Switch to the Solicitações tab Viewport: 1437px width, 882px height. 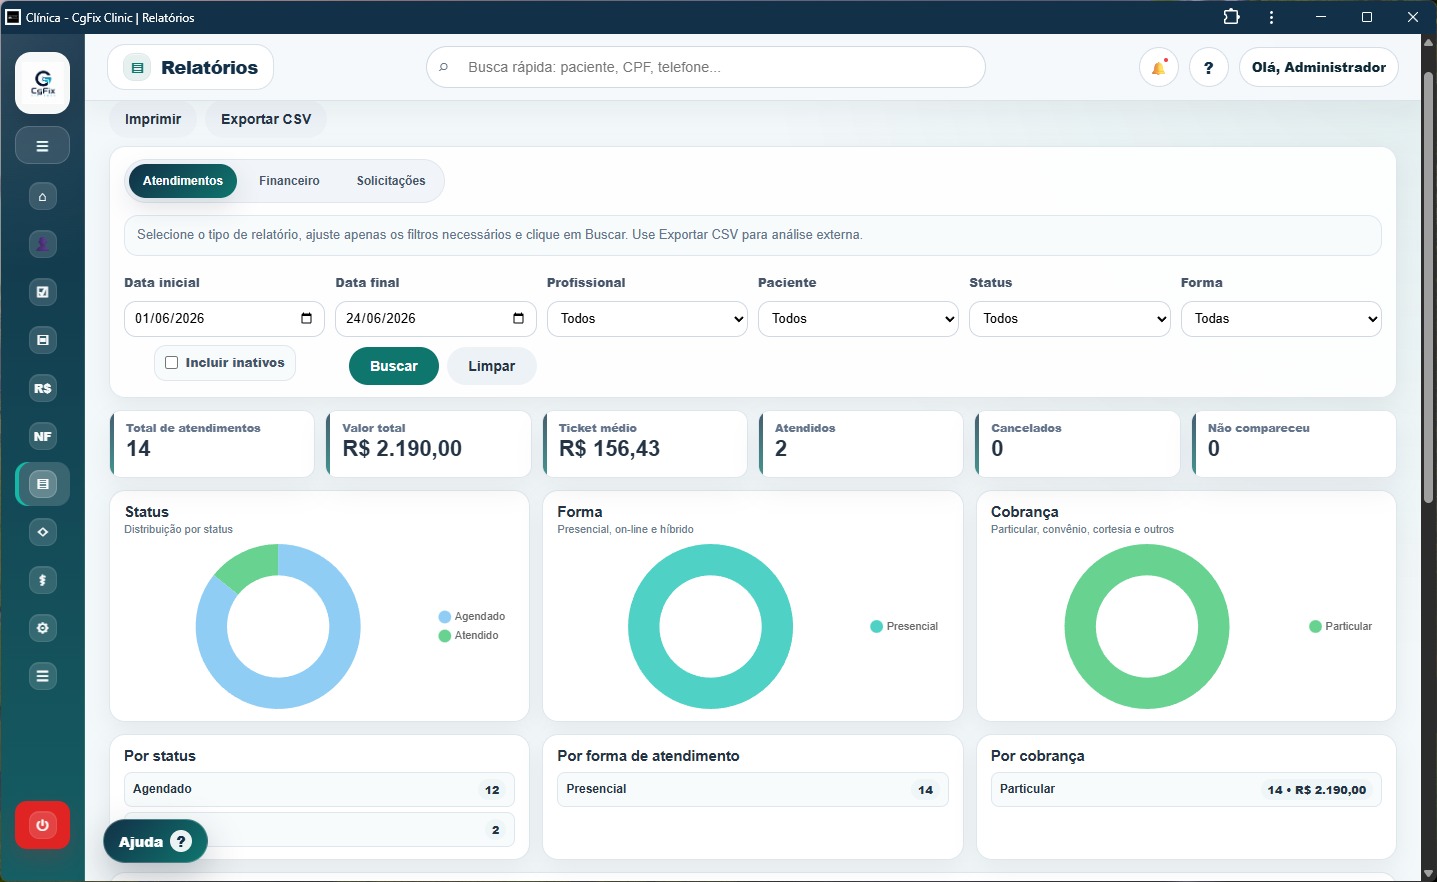click(x=391, y=181)
